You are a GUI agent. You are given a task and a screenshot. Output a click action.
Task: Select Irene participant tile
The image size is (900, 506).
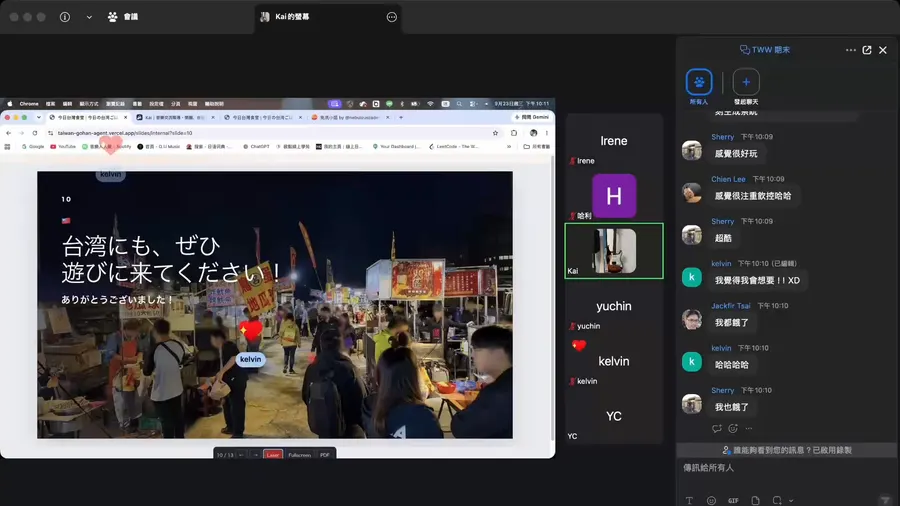click(x=614, y=141)
